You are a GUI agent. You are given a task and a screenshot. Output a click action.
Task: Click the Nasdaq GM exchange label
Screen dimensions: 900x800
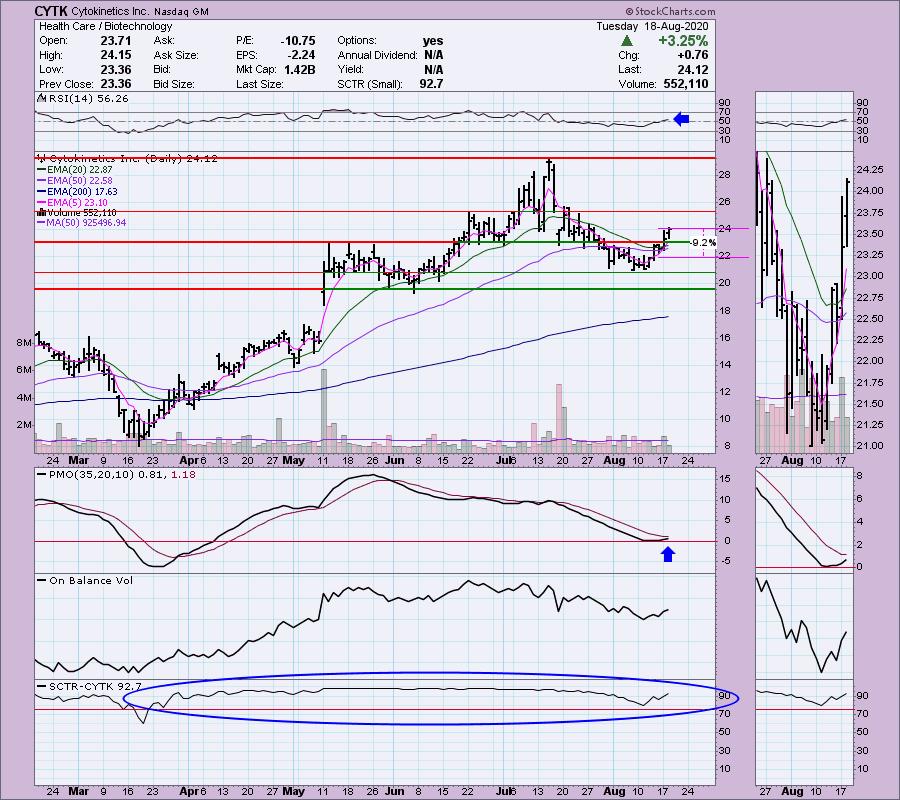point(181,11)
